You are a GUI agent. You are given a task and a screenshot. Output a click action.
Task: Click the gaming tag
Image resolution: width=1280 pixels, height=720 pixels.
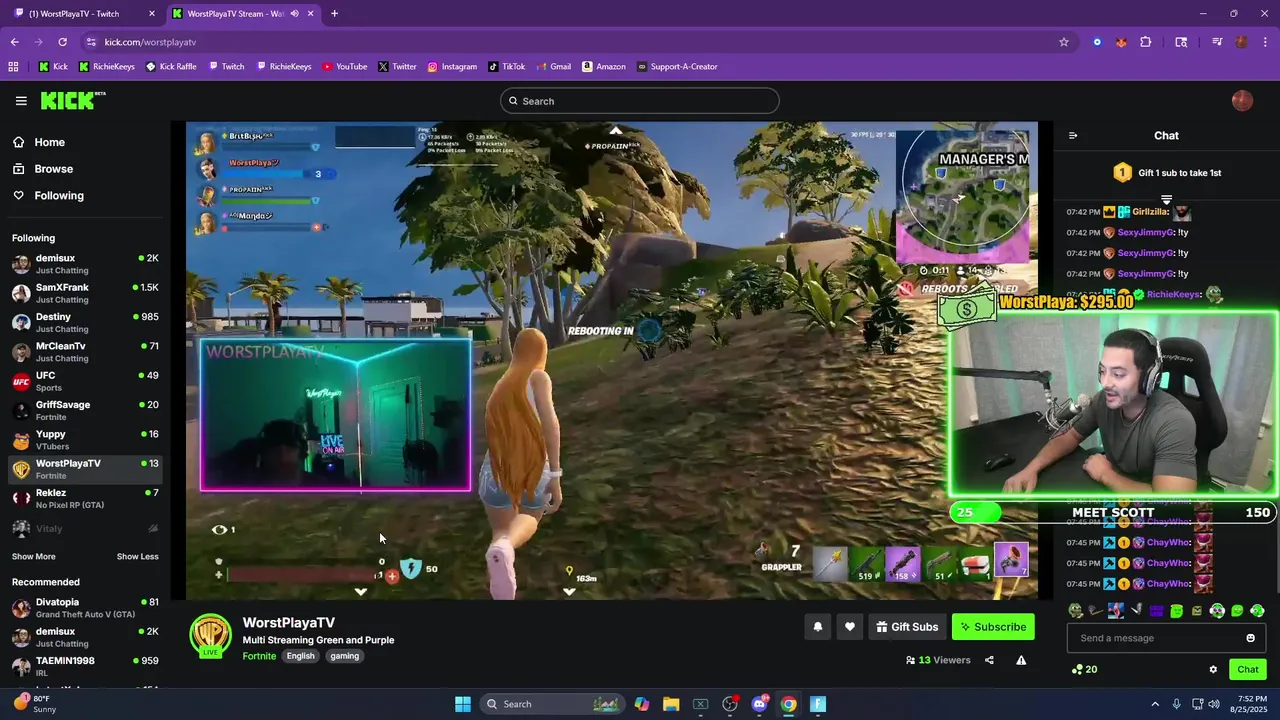click(x=345, y=656)
